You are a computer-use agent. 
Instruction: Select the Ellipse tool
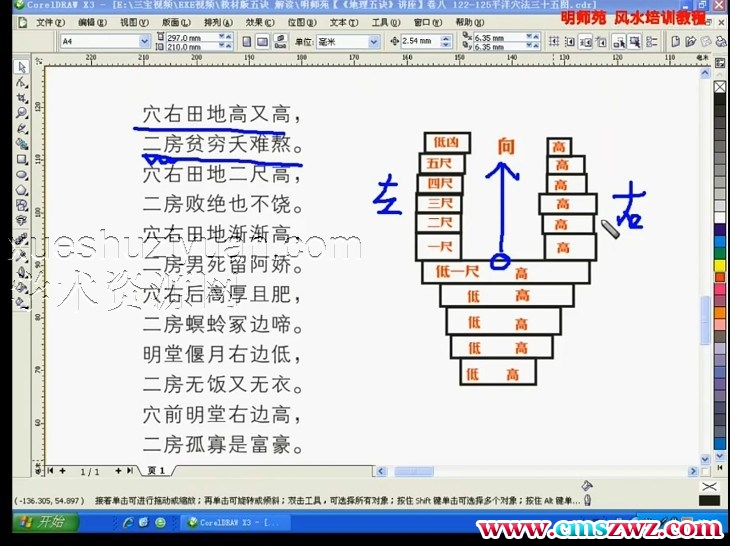[21, 175]
